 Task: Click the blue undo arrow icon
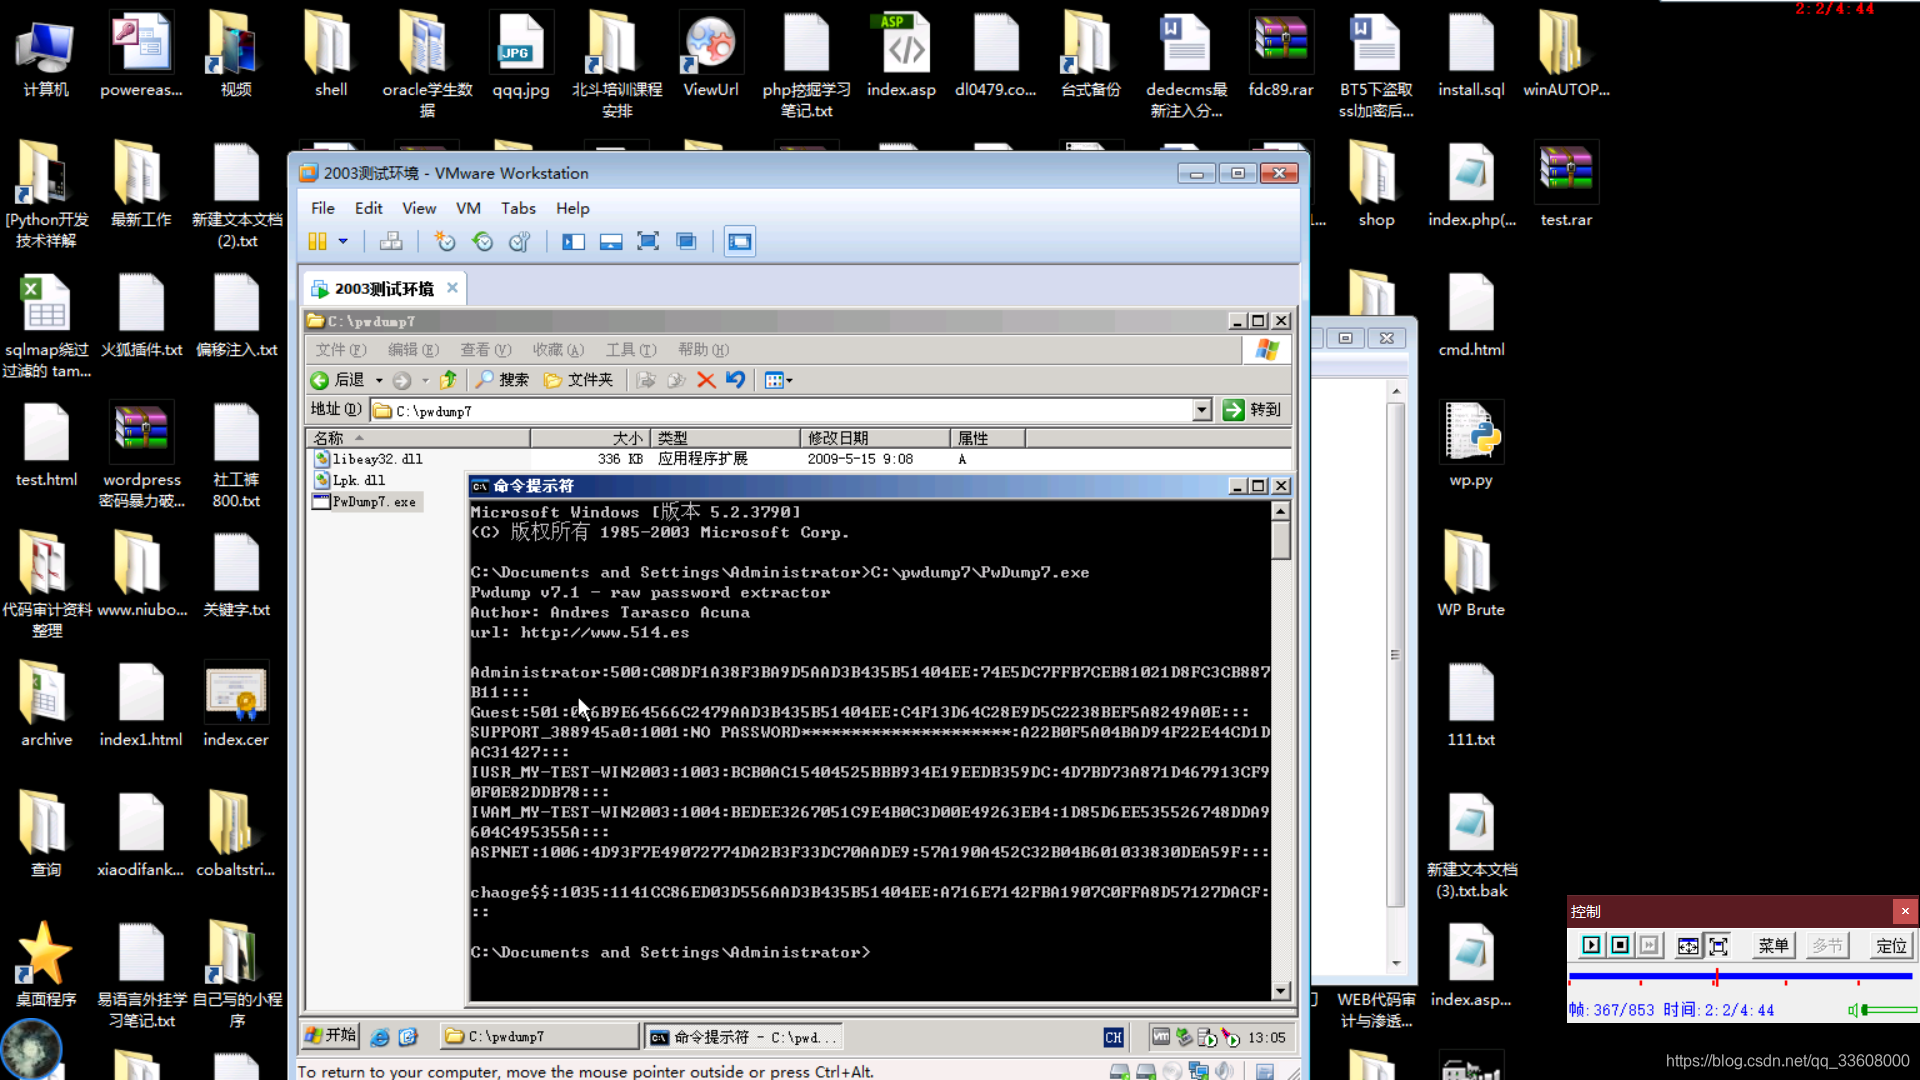736,380
